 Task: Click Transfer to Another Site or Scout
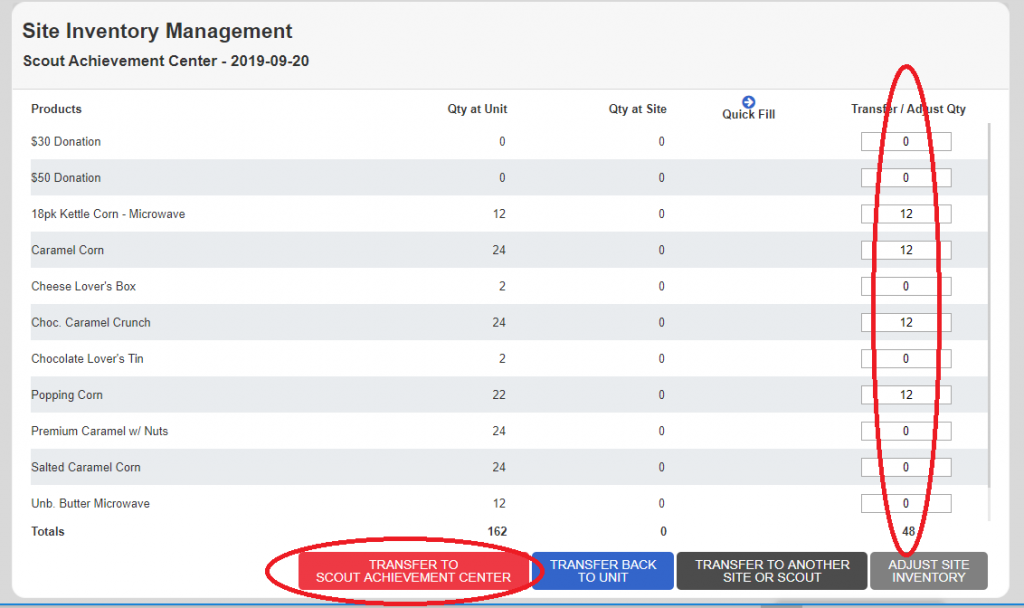coord(772,571)
